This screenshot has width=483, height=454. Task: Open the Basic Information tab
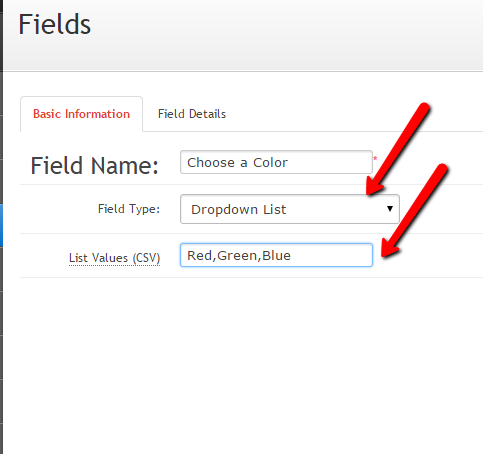point(81,114)
